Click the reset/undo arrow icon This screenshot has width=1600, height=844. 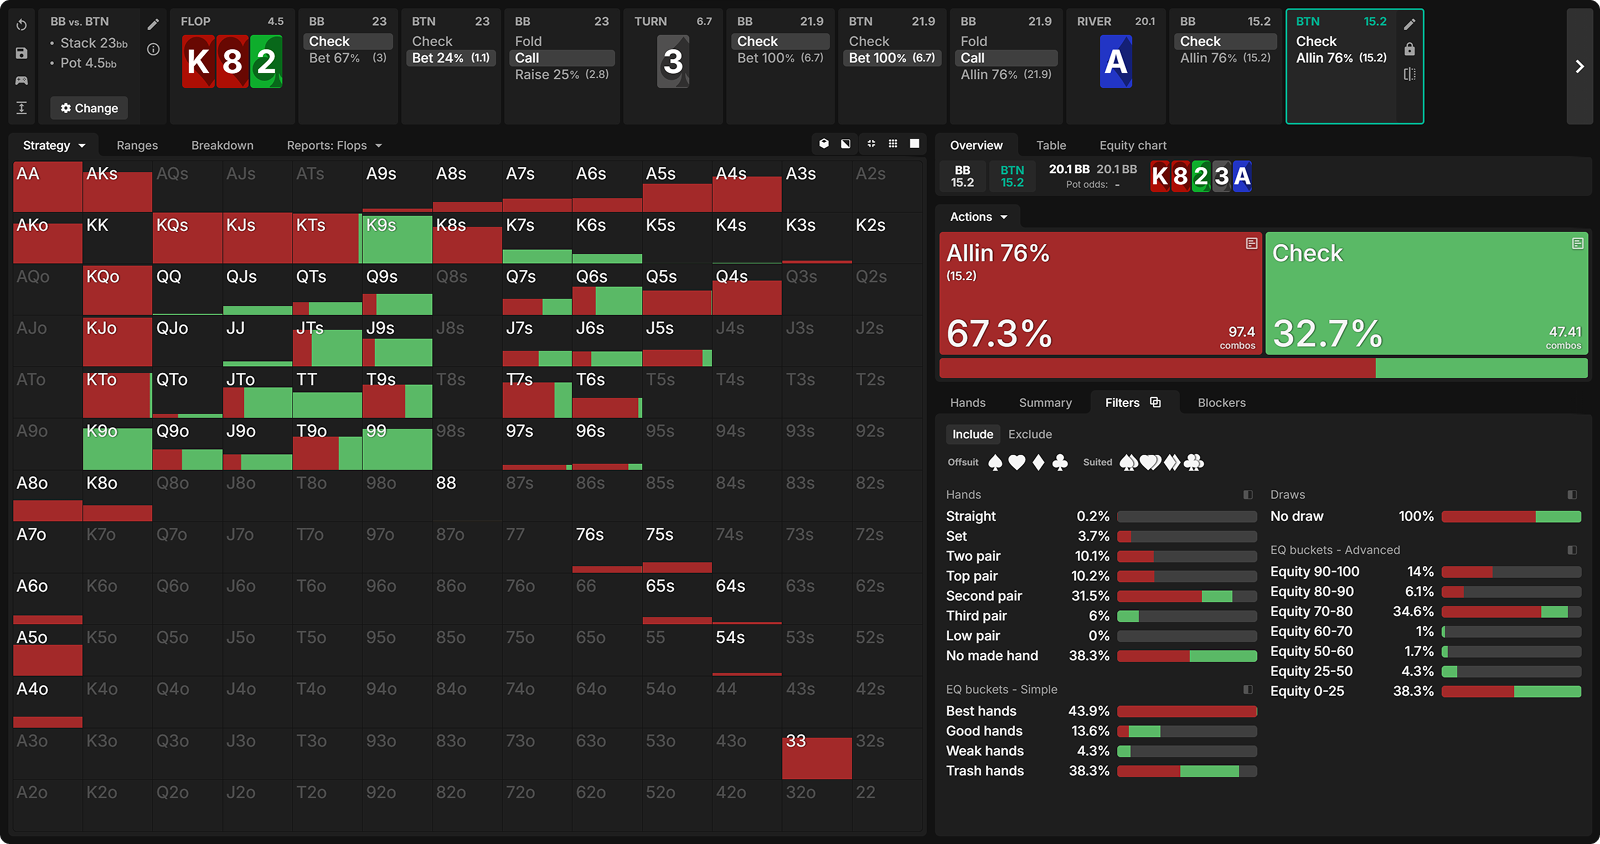pos(21,25)
